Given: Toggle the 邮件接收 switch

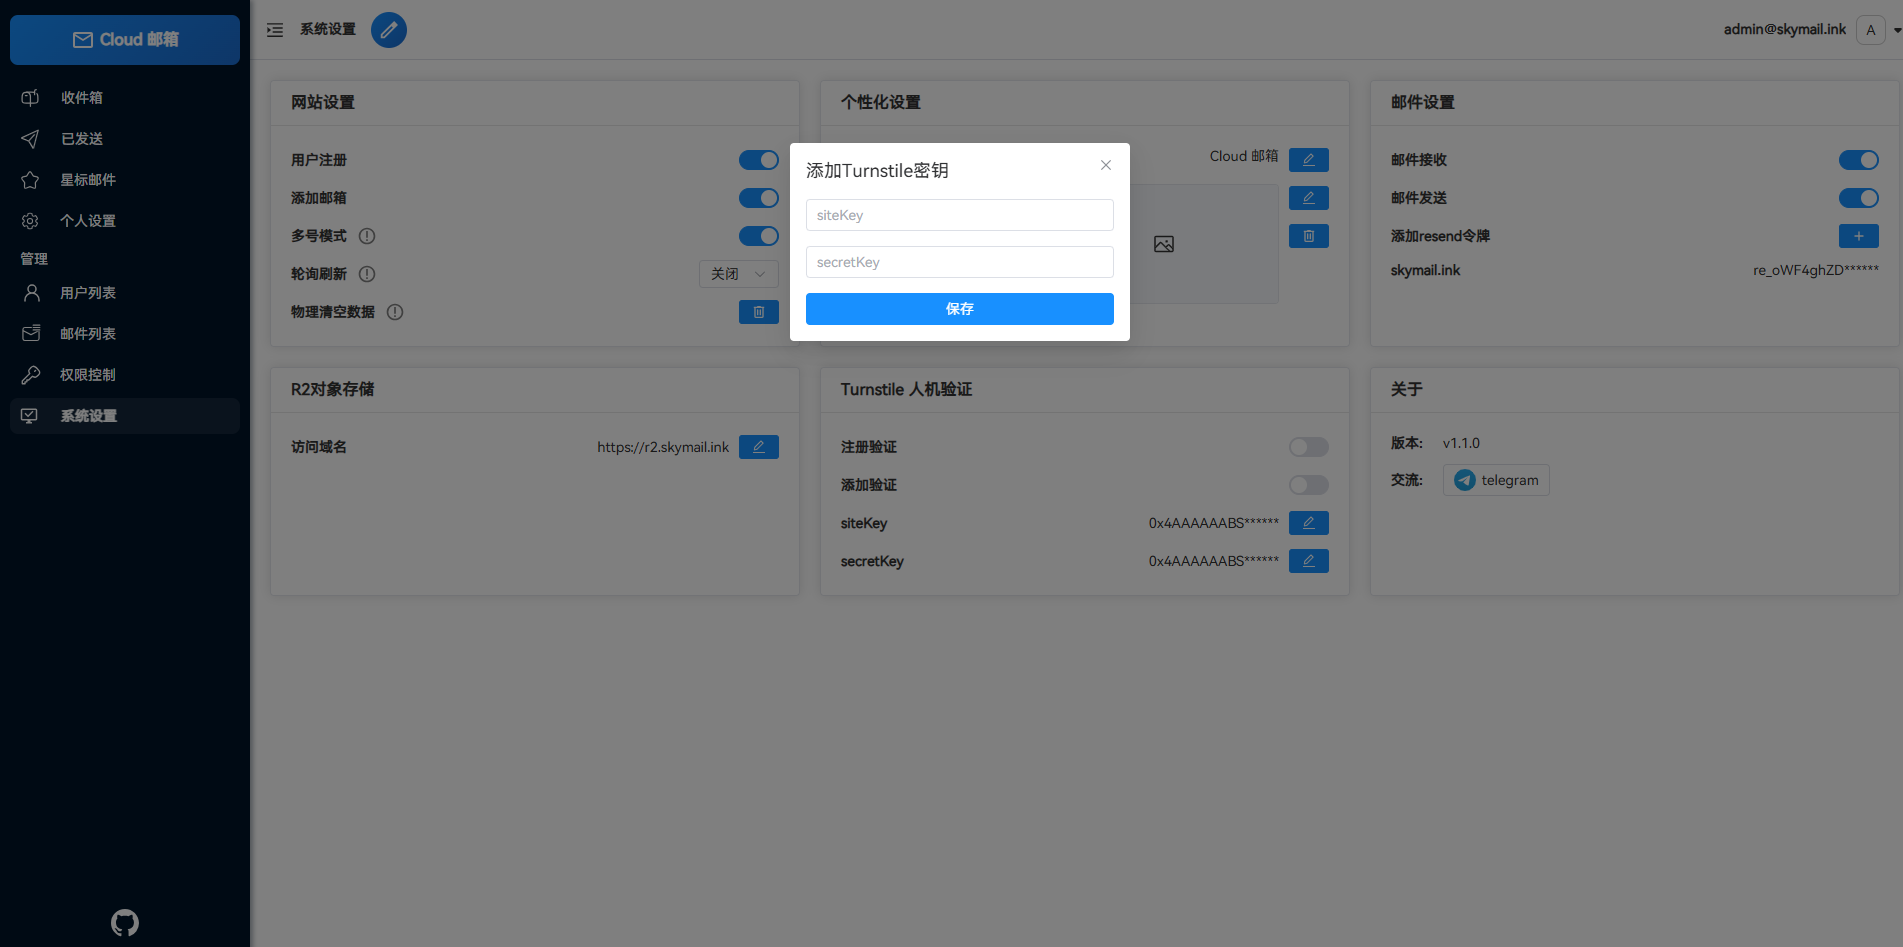Looking at the screenshot, I should pyautogui.click(x=1858, y=160).
